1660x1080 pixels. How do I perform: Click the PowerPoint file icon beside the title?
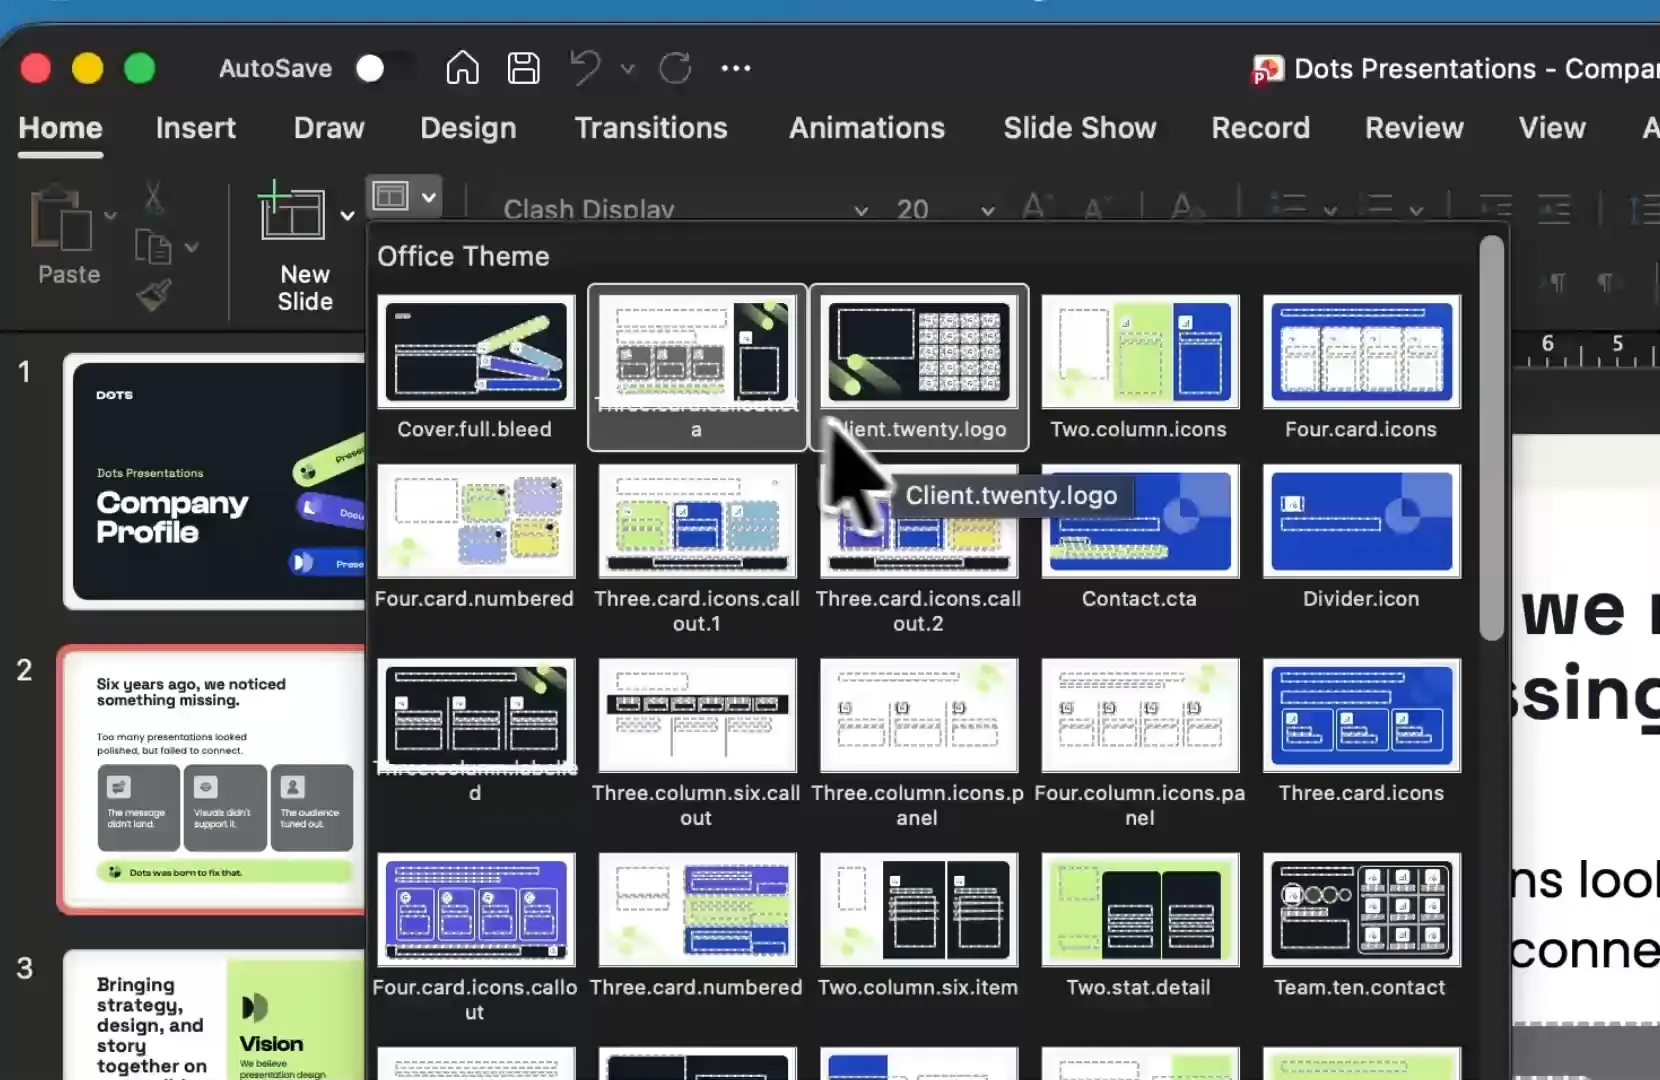click(1267, 70)
